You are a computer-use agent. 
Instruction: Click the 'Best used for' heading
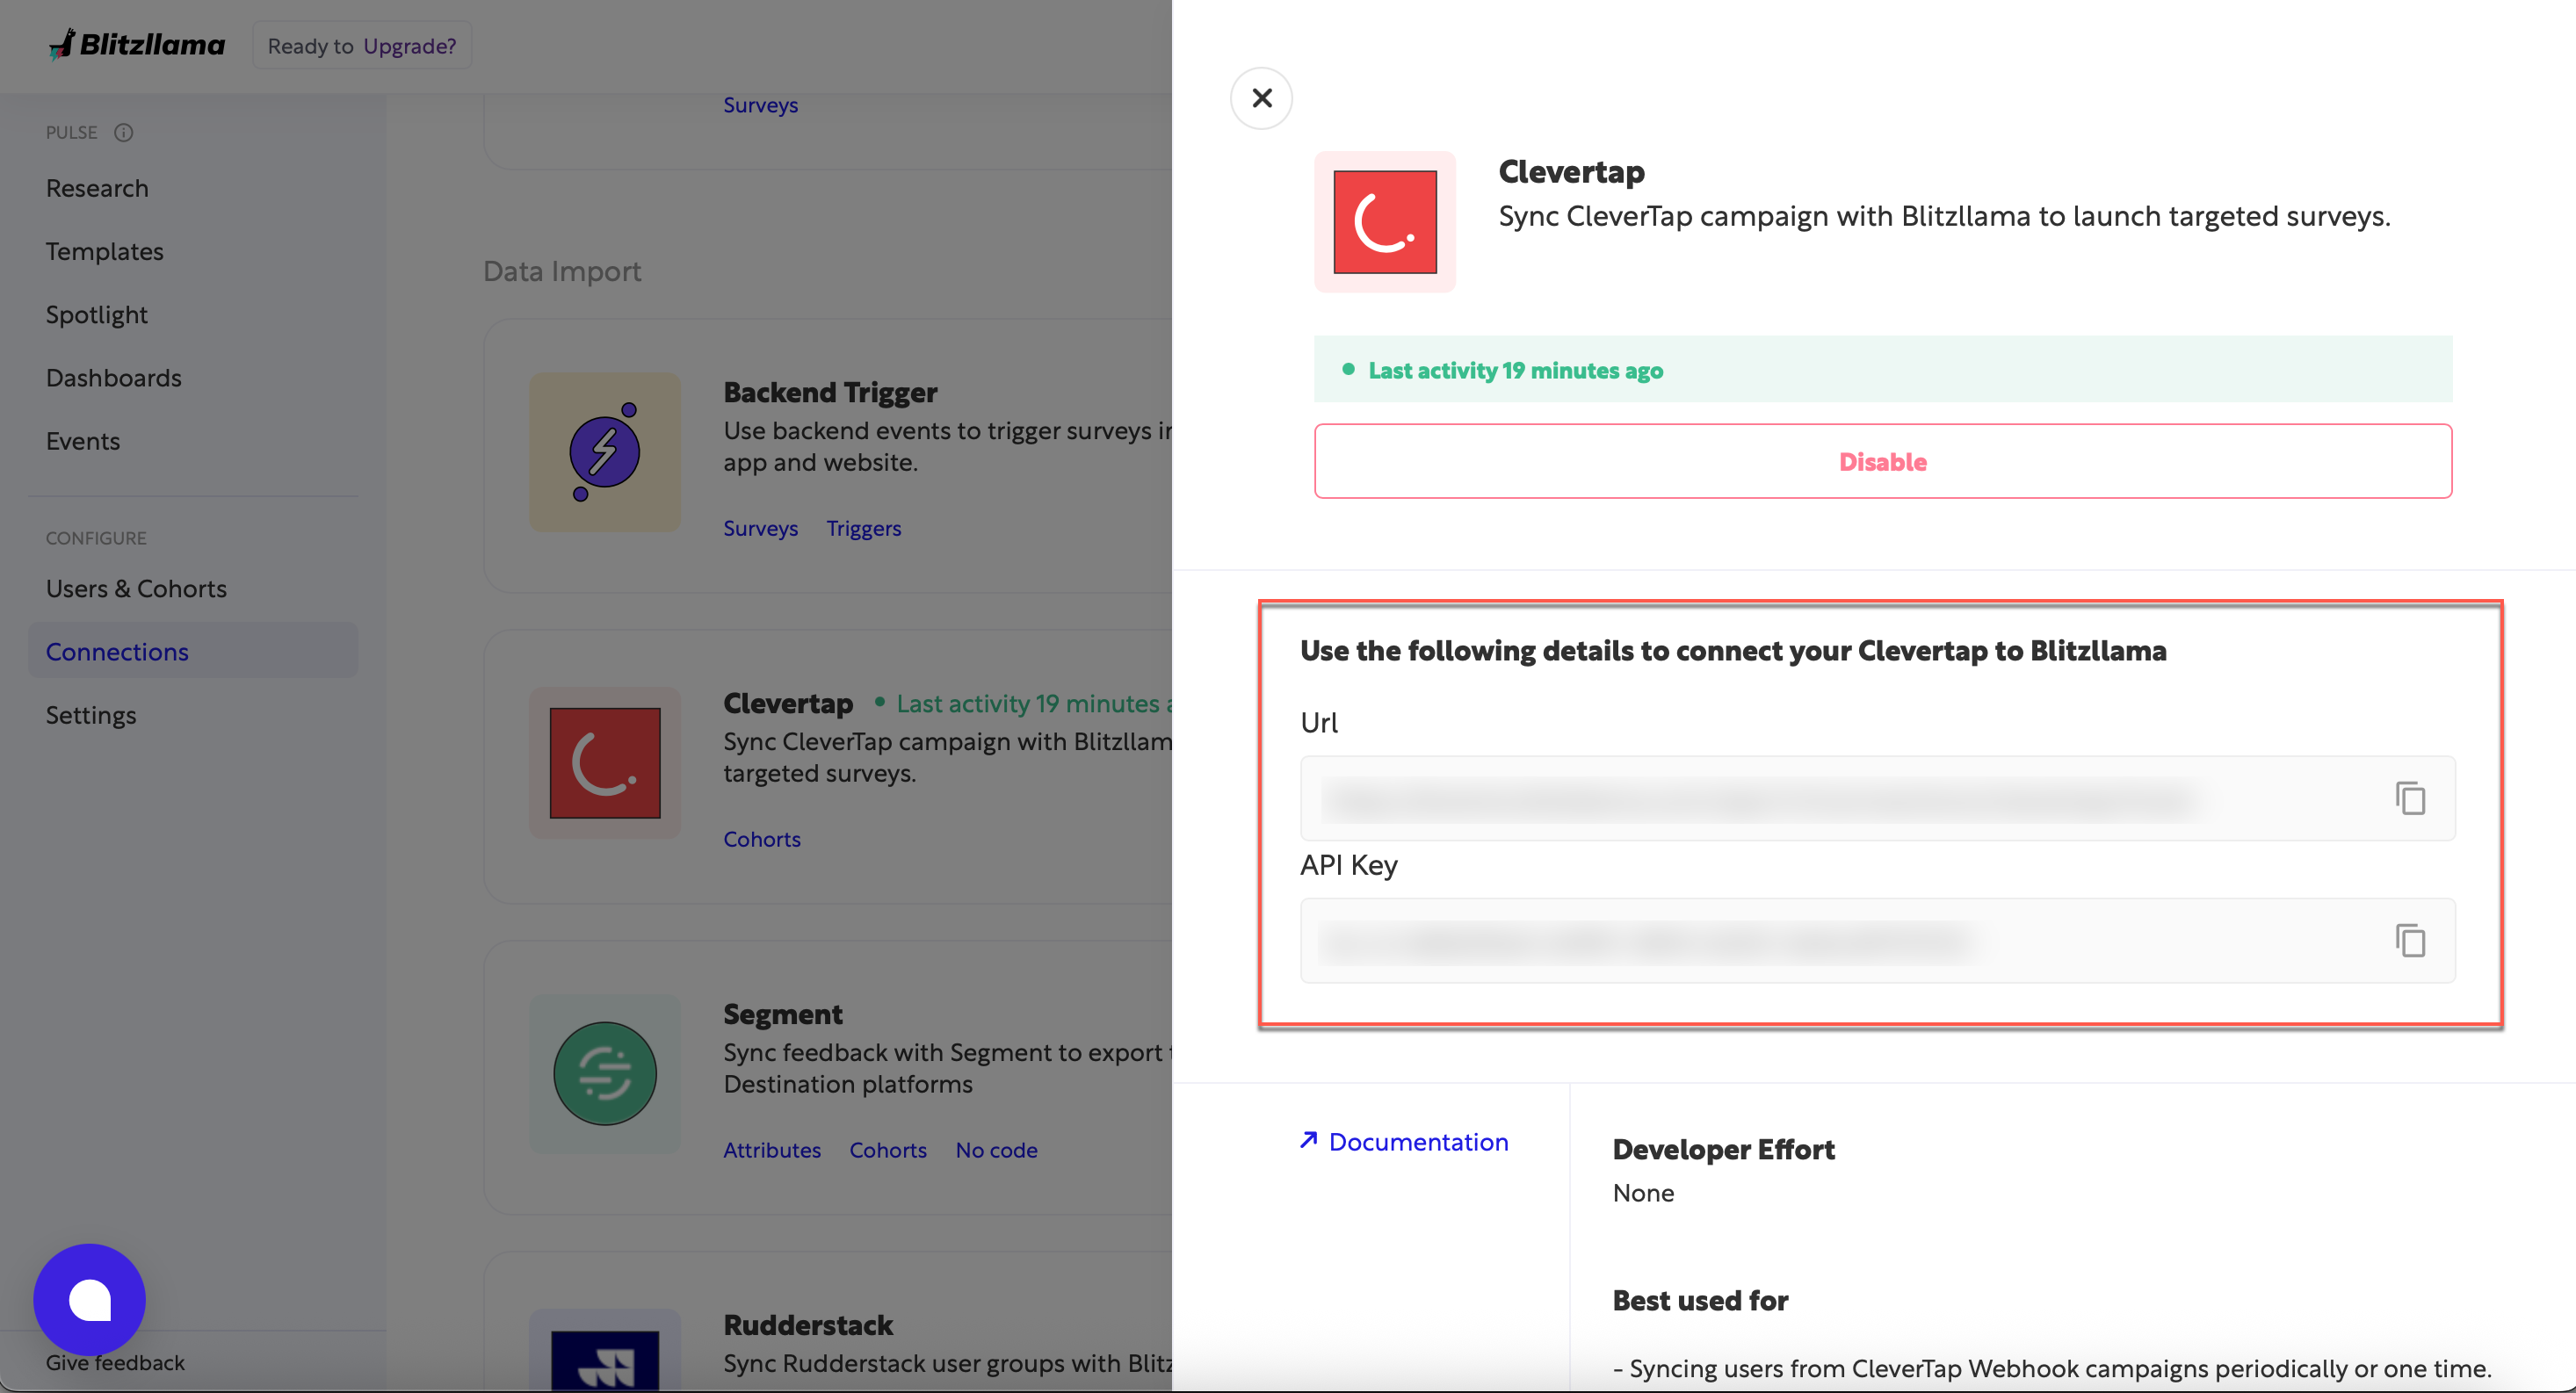click(1700, 1300)
